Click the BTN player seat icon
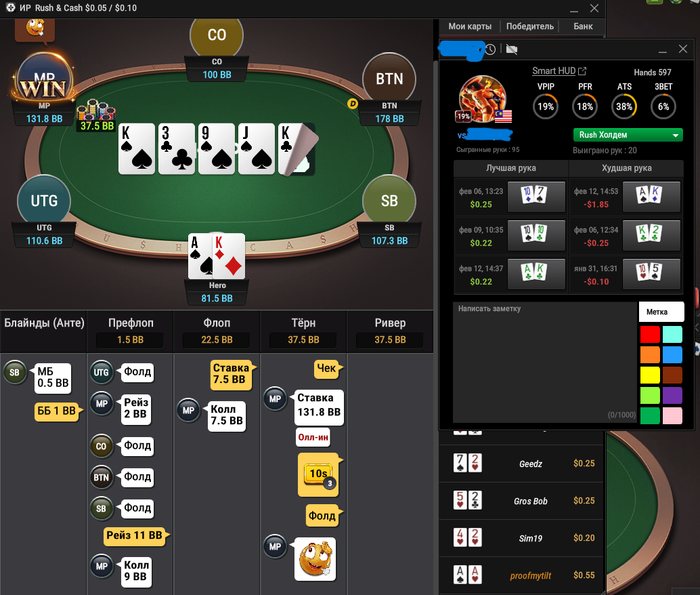700x595 pixels. coord(389,79)
